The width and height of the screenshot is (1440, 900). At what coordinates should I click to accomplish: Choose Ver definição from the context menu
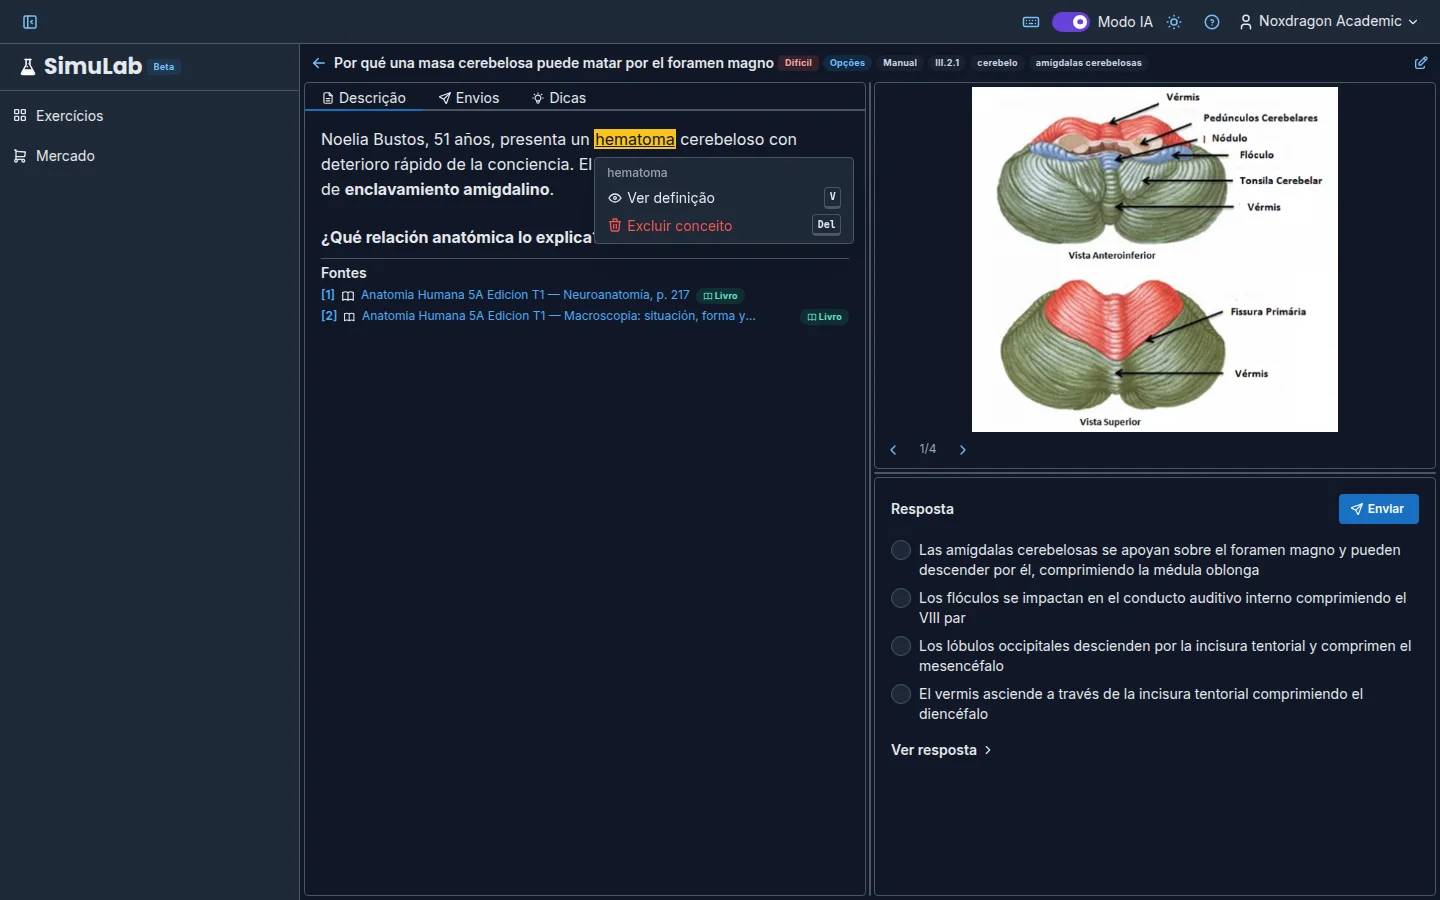(x=724, y=198)
